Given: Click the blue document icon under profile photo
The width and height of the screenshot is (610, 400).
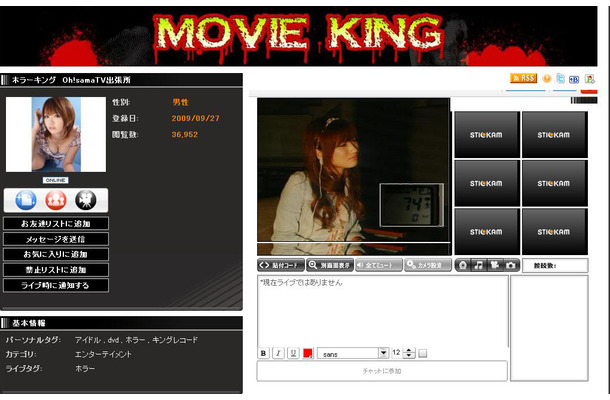Looking at the screenshot, I should tap(26, 200).
